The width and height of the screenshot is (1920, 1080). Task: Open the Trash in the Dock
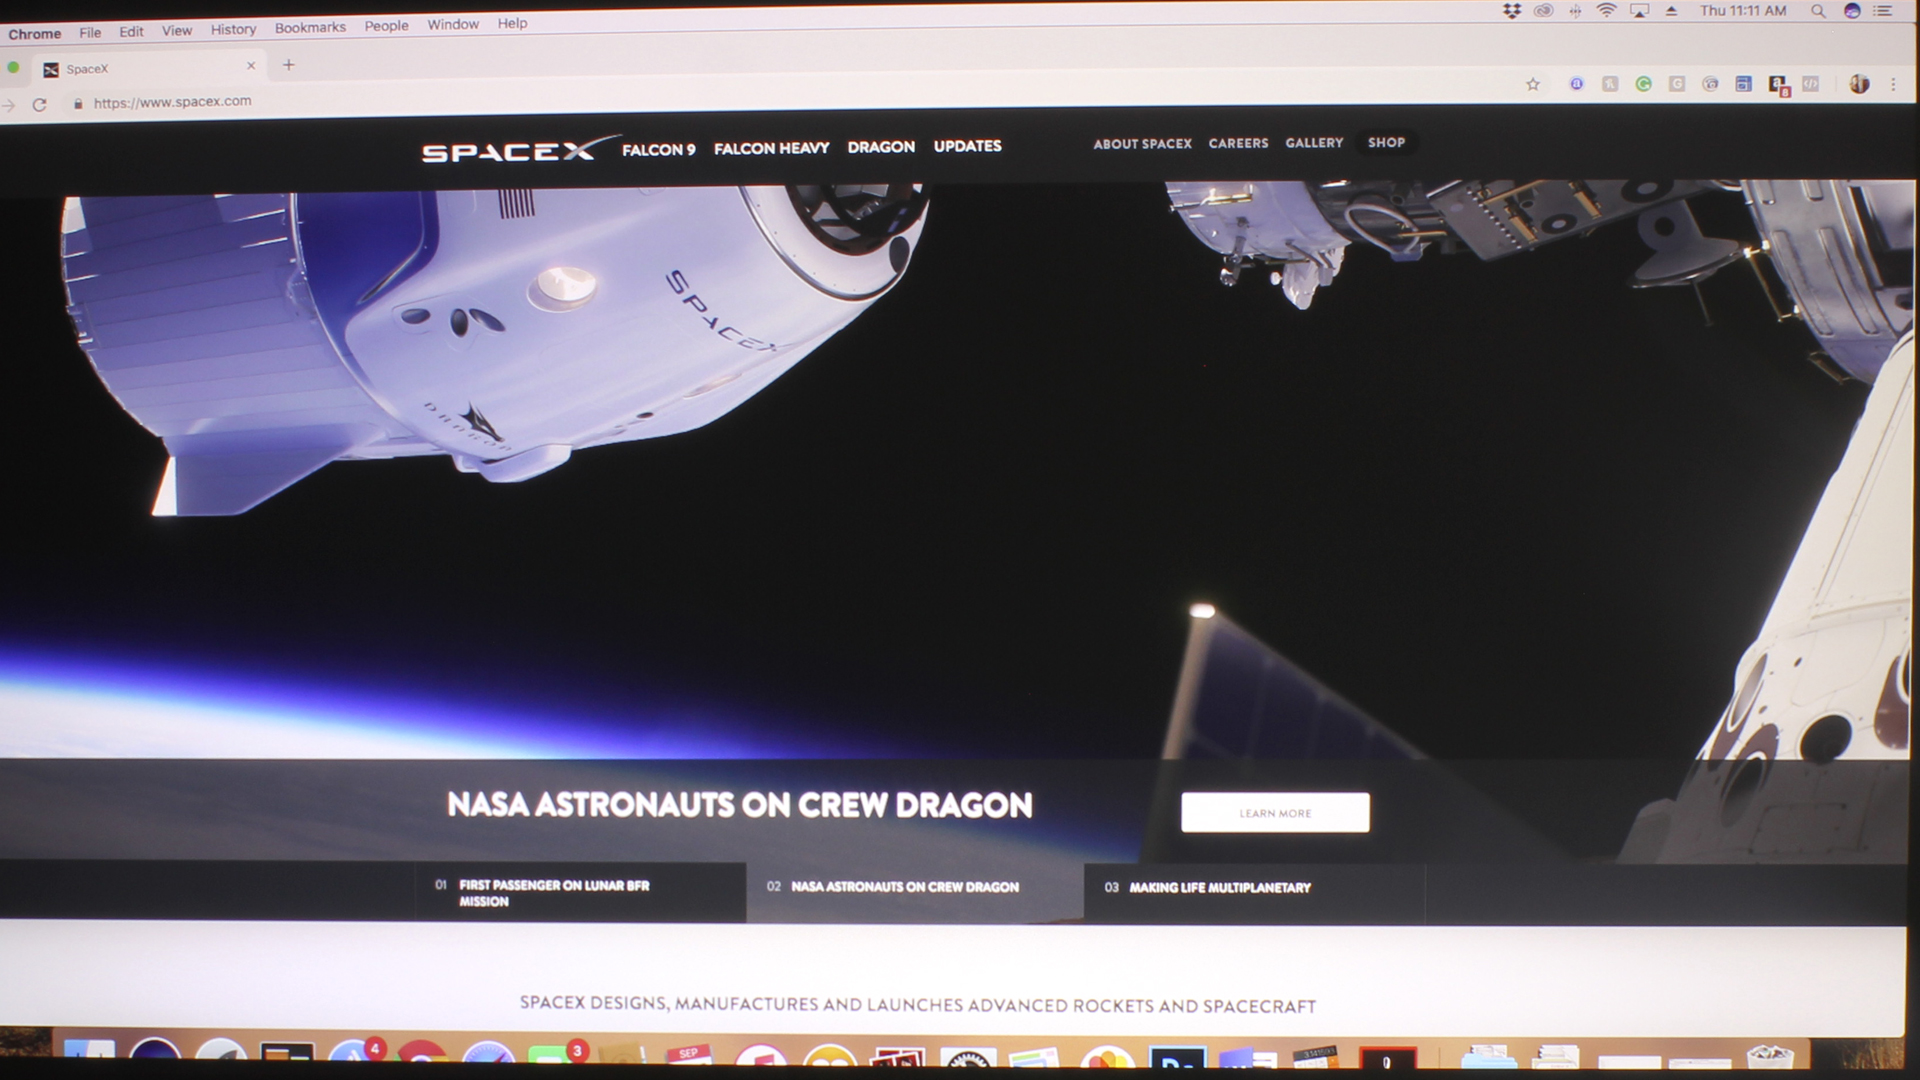(1770, 1056)
